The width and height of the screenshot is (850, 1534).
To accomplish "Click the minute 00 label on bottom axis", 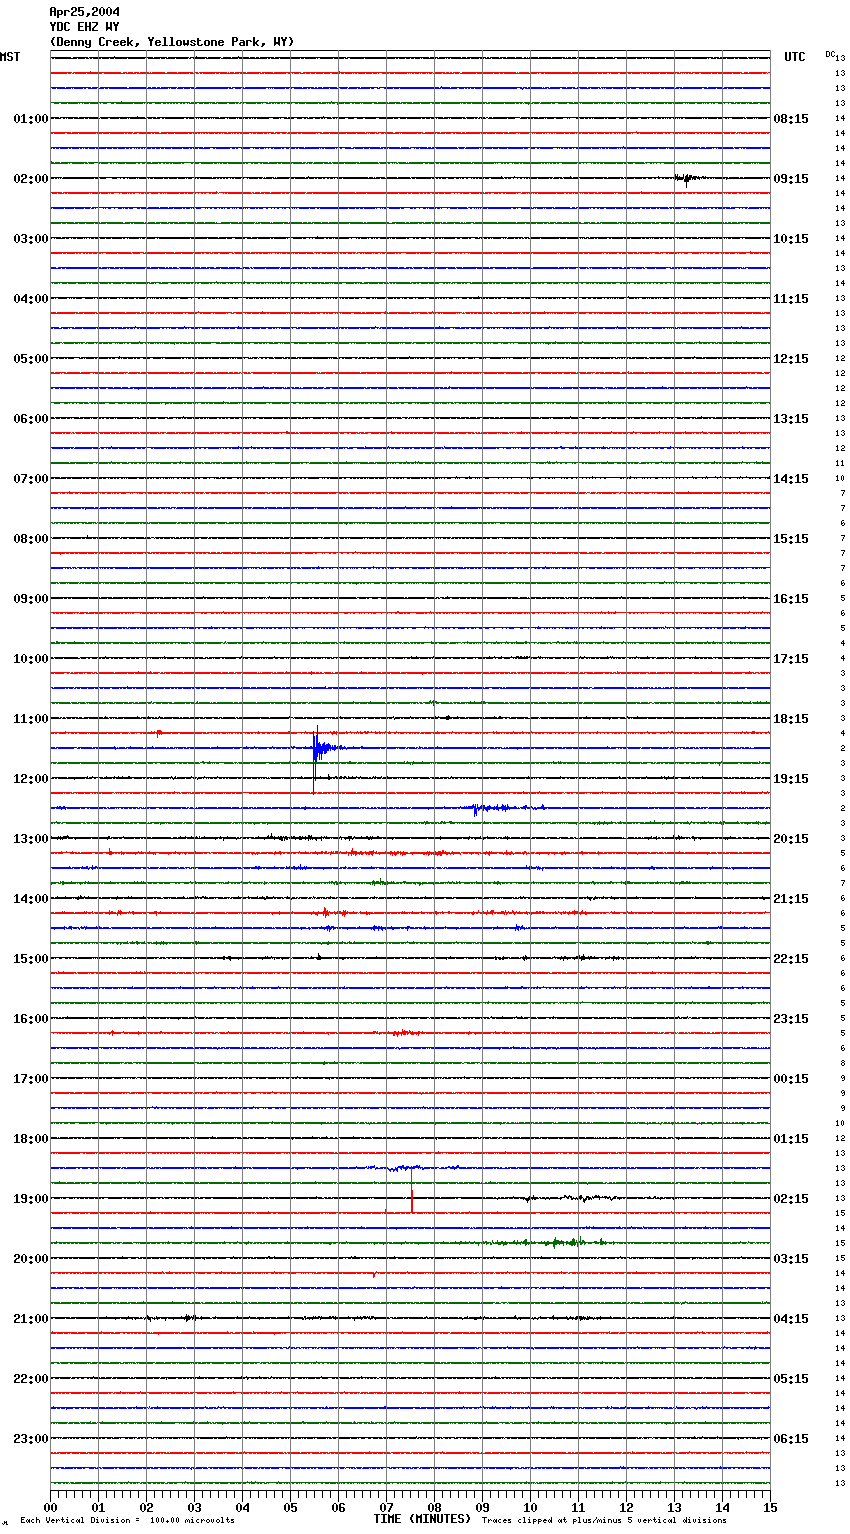I will [x=50, y=1507].
